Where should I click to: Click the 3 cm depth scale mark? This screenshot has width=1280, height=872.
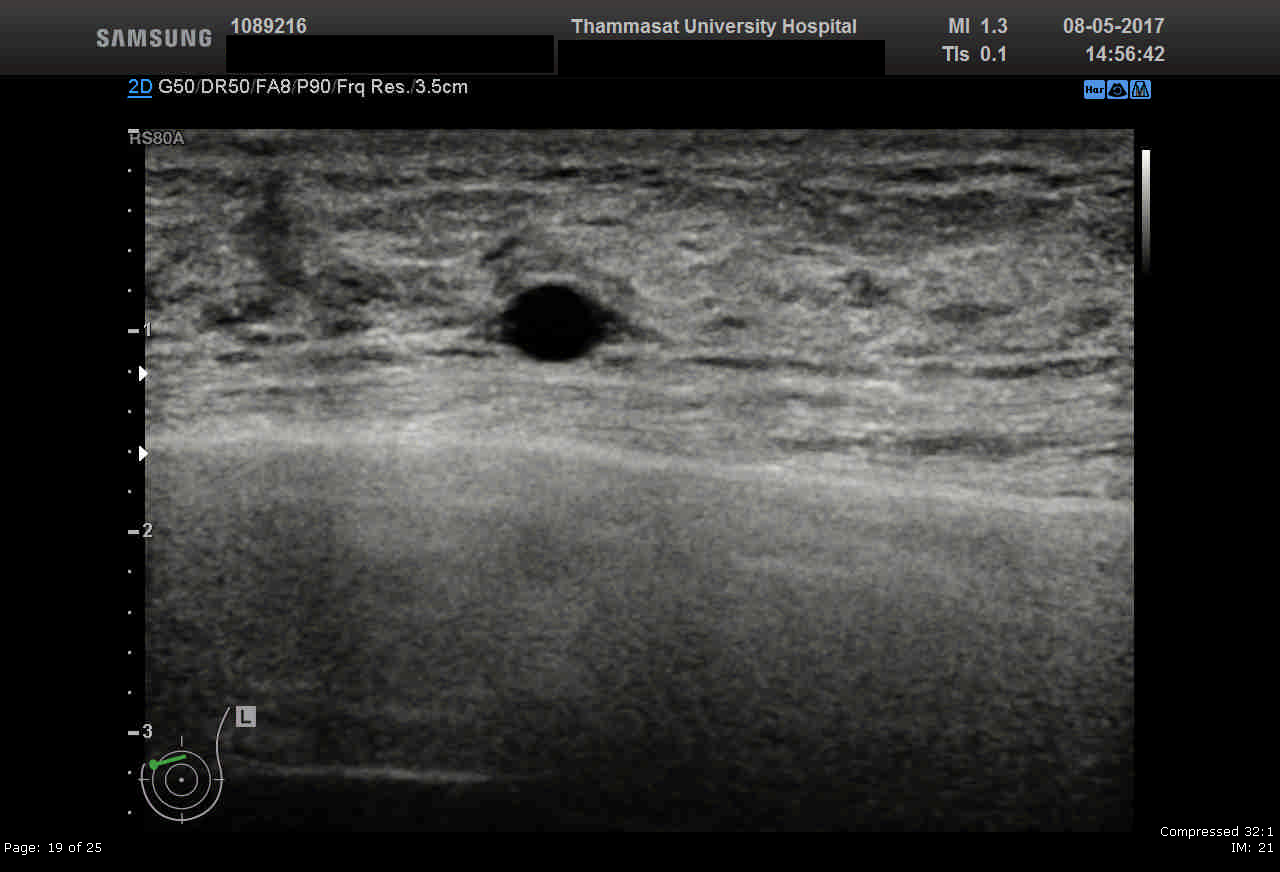(x=139, y=731)
